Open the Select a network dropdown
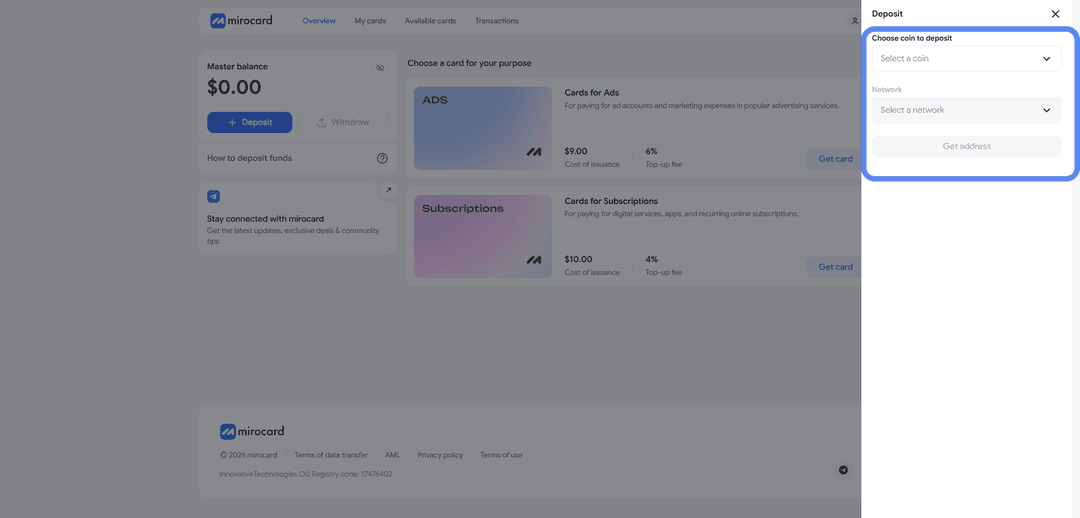 coord(966,110)
